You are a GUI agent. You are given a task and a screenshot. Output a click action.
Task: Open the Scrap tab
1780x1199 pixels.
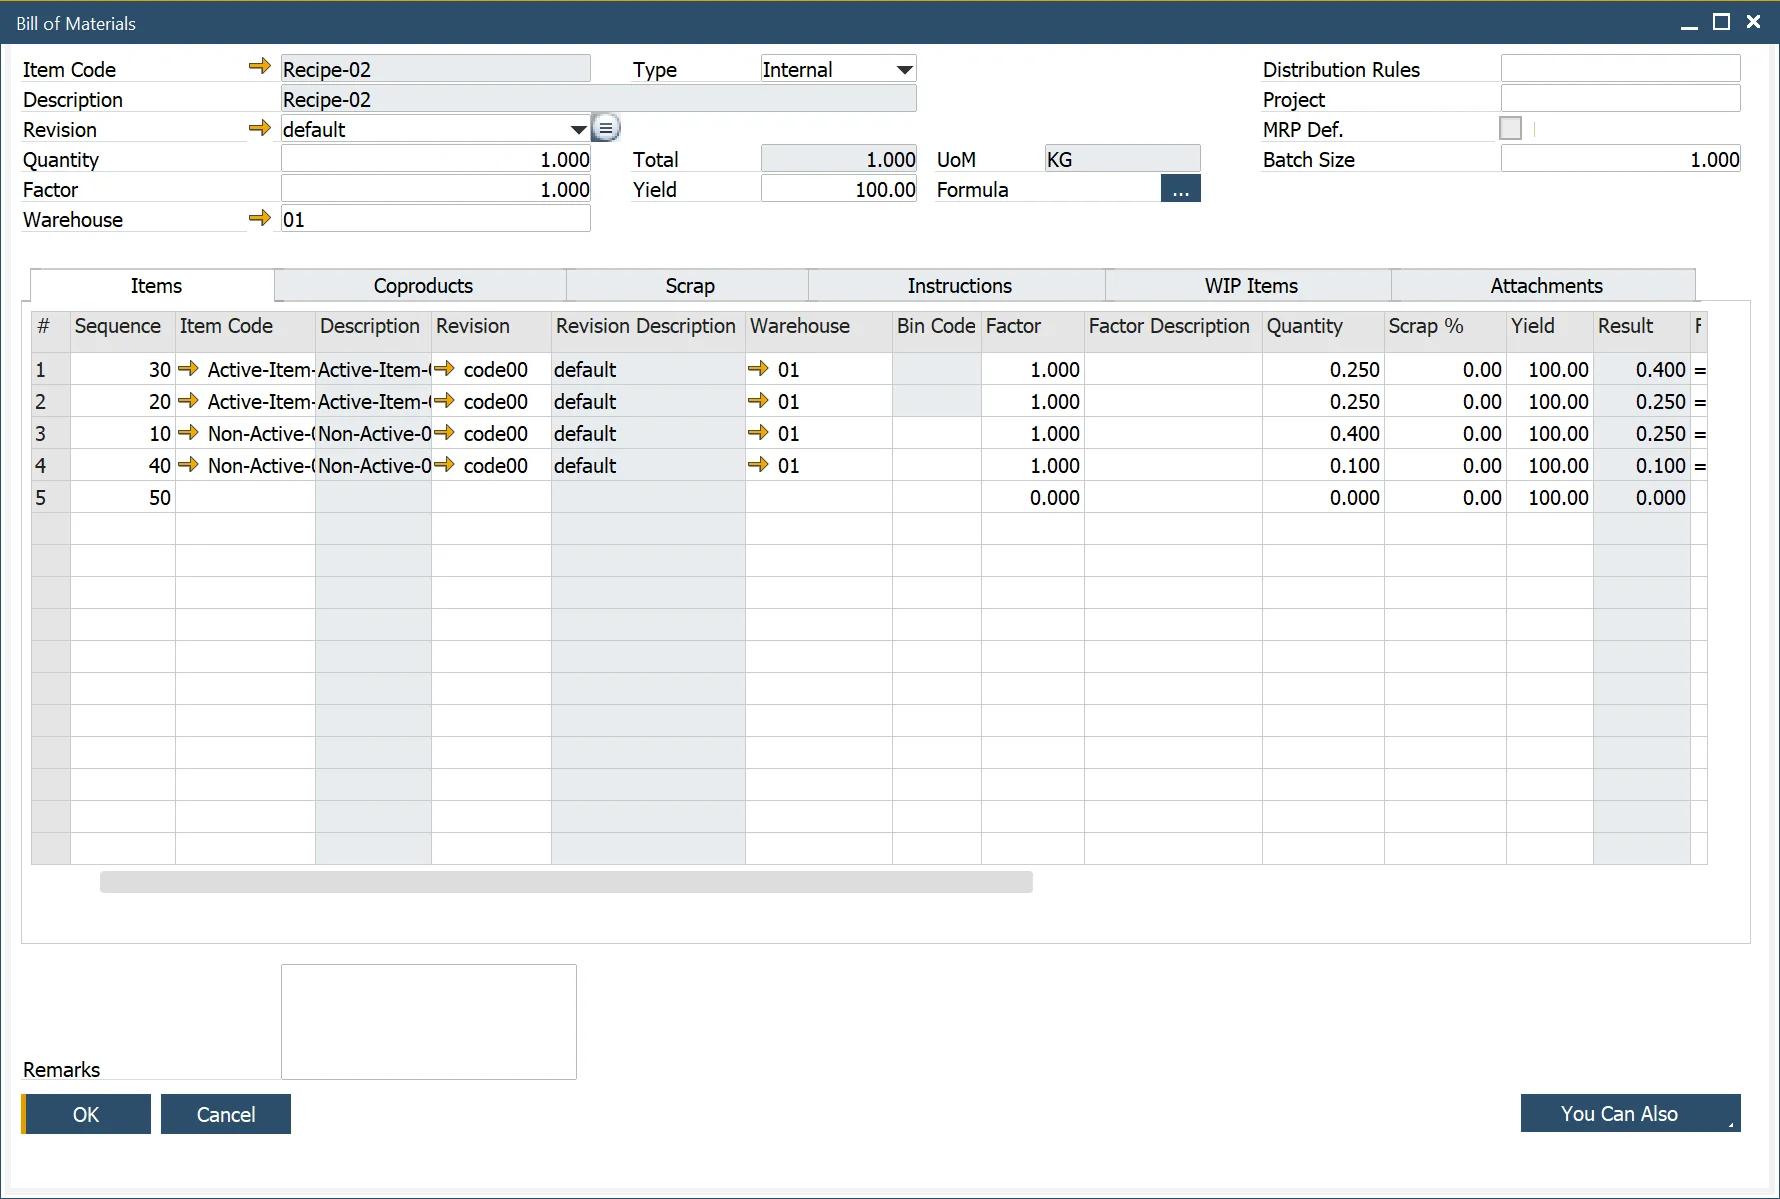point(689,286)
